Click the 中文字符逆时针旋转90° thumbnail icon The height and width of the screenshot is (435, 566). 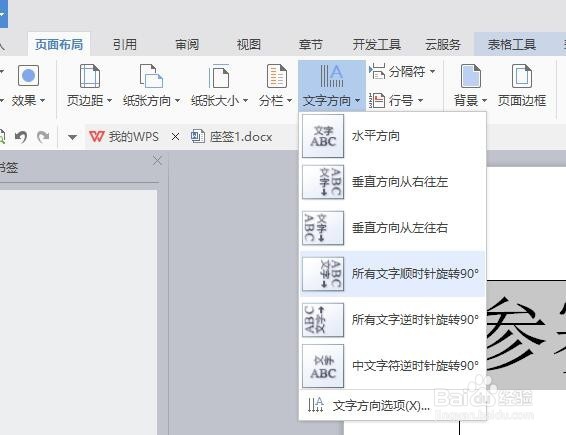click(323, 366)
